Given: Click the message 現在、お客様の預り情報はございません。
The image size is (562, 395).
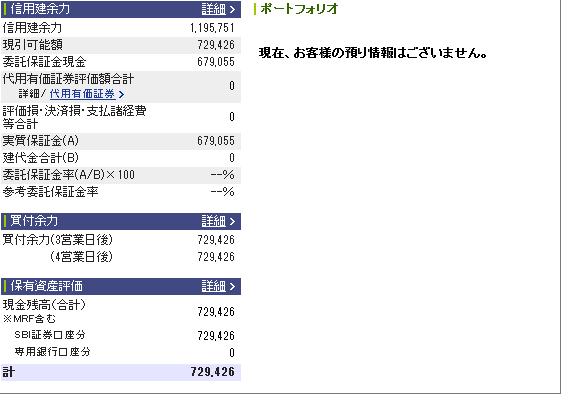Looking at the screenshot, I should [373, 53].
